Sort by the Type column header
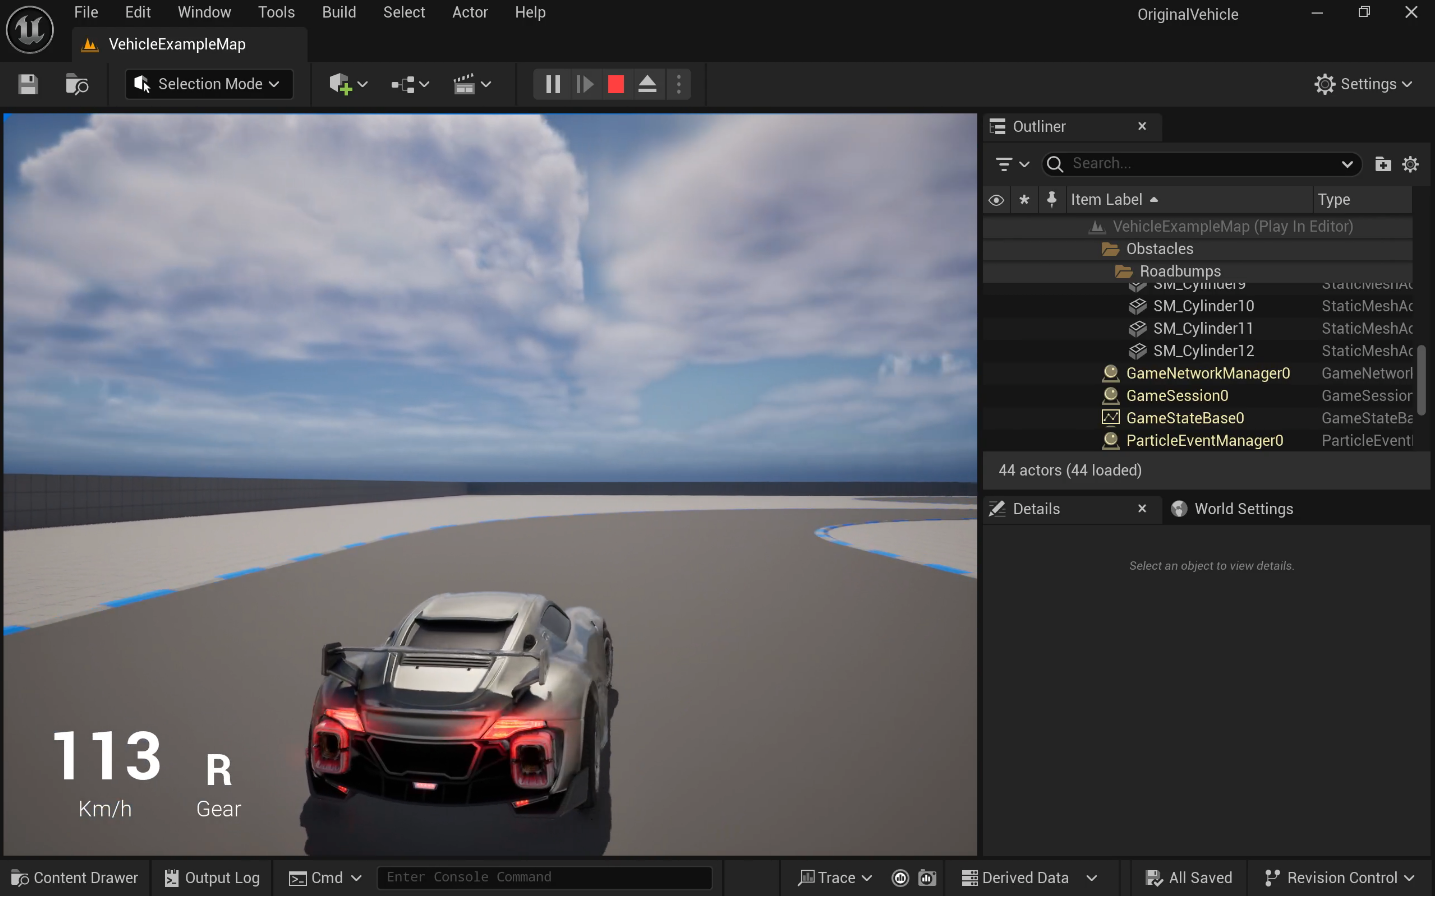 [1362, 200]
